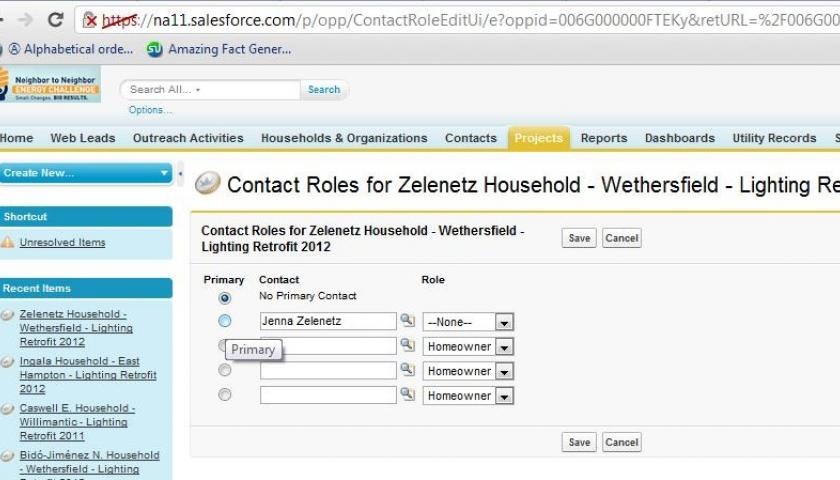Open contact lookup icon in last row
Image resolution: width=840 pixels, height=480 pixels.
coord(408,394)
